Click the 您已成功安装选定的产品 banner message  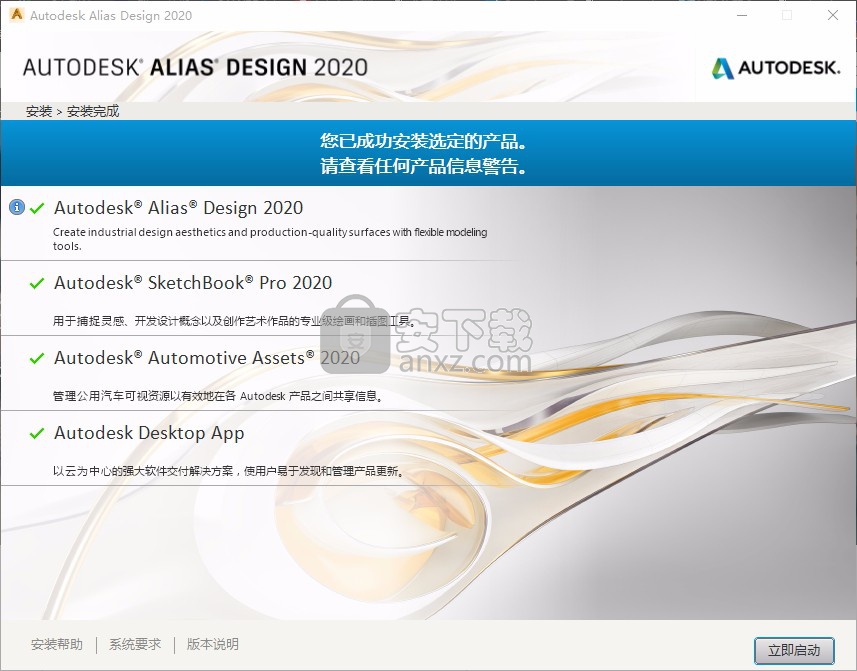(x=424, y=141)
